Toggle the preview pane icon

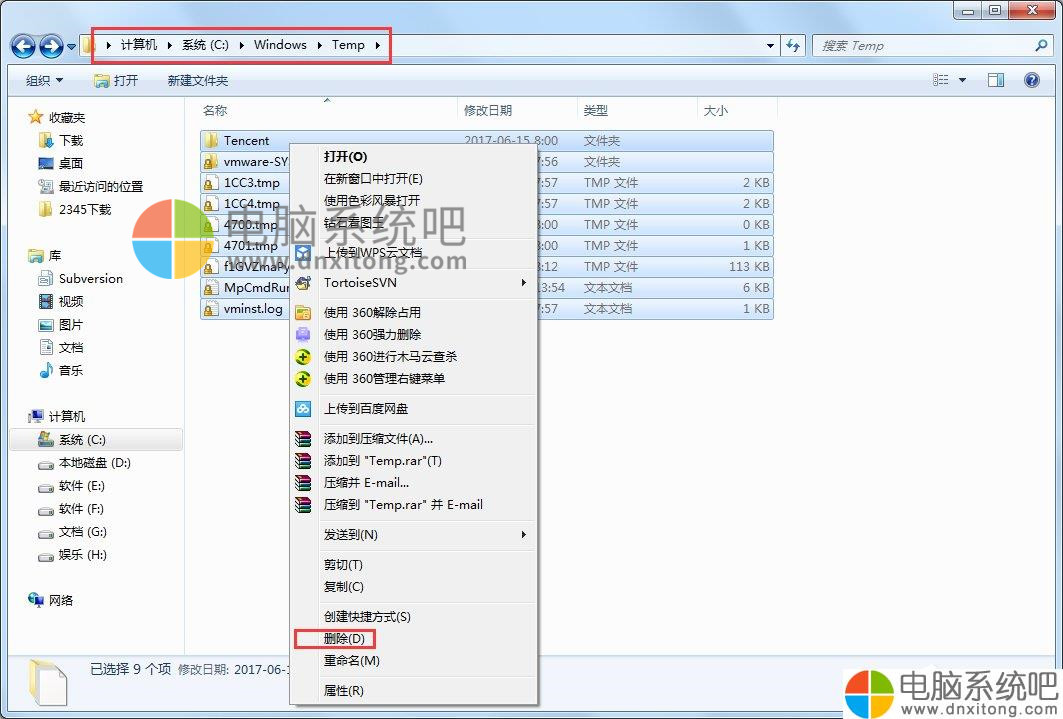click(996, 80)
